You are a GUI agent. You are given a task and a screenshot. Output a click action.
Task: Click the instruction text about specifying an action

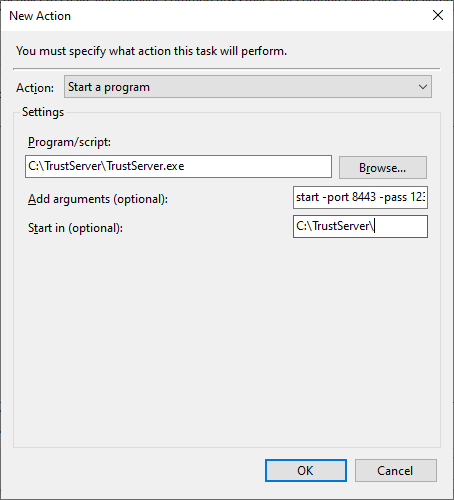click(151, 51)
